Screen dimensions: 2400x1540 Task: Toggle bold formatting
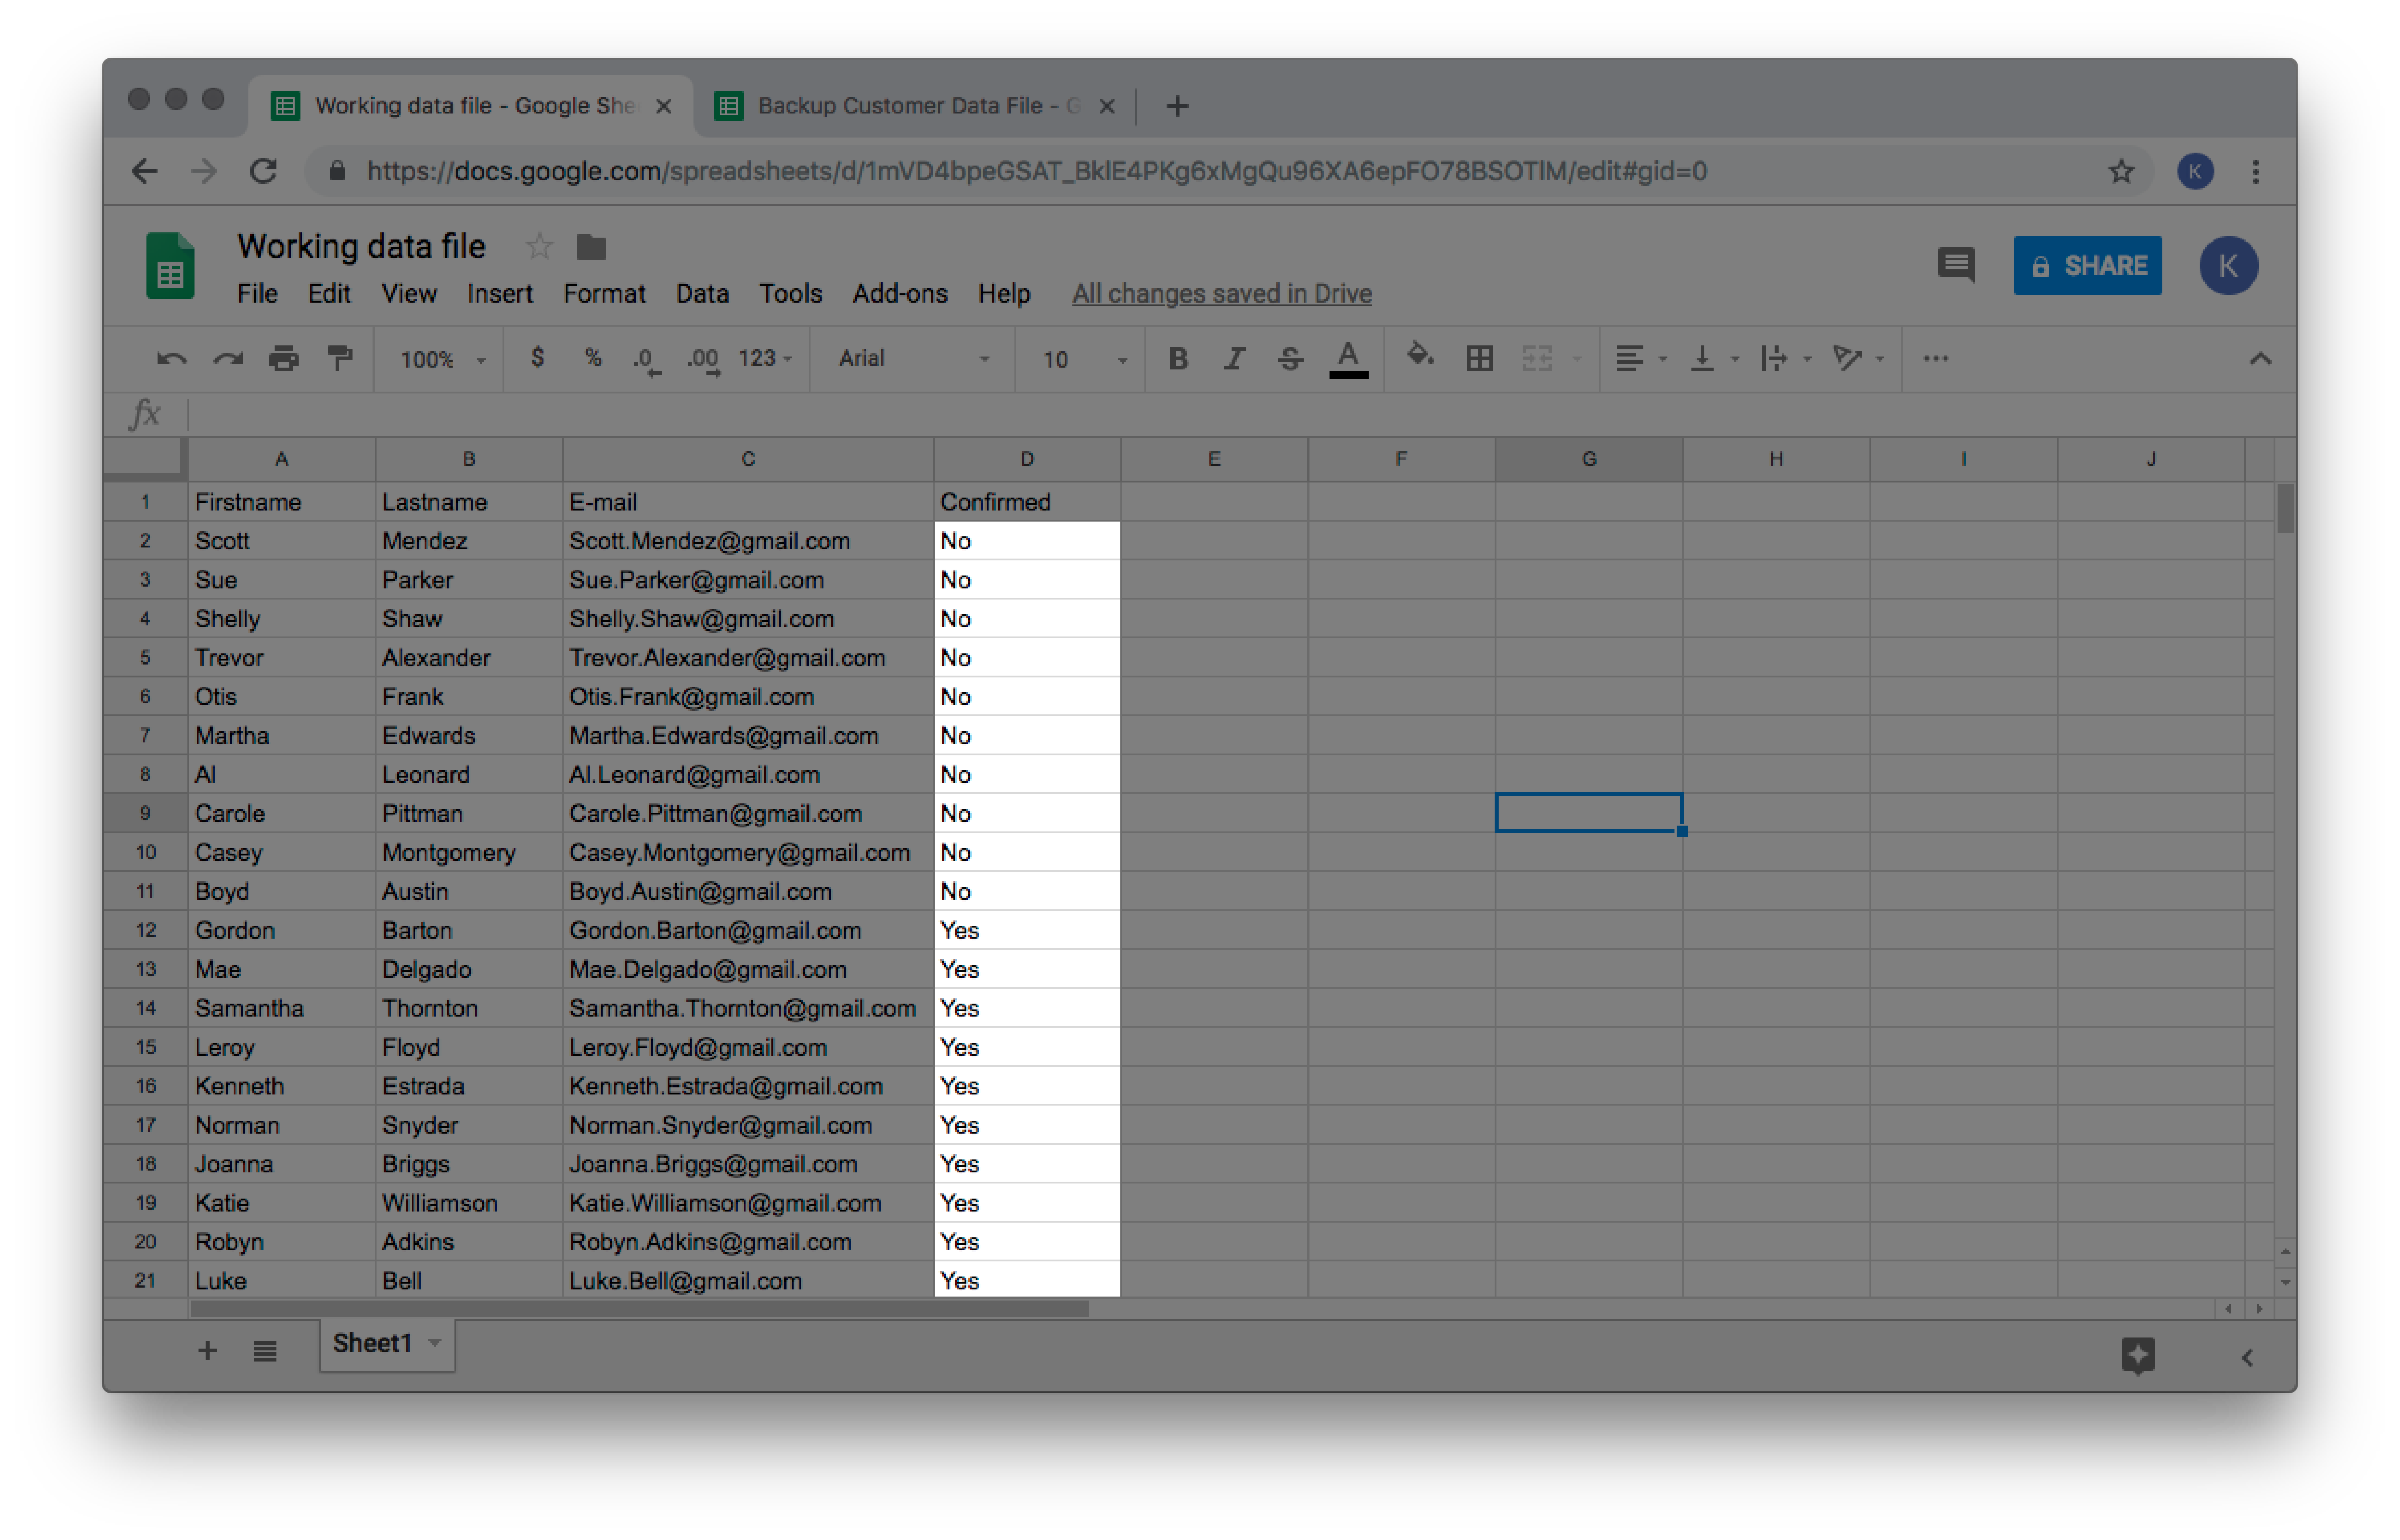[1178, 359]
